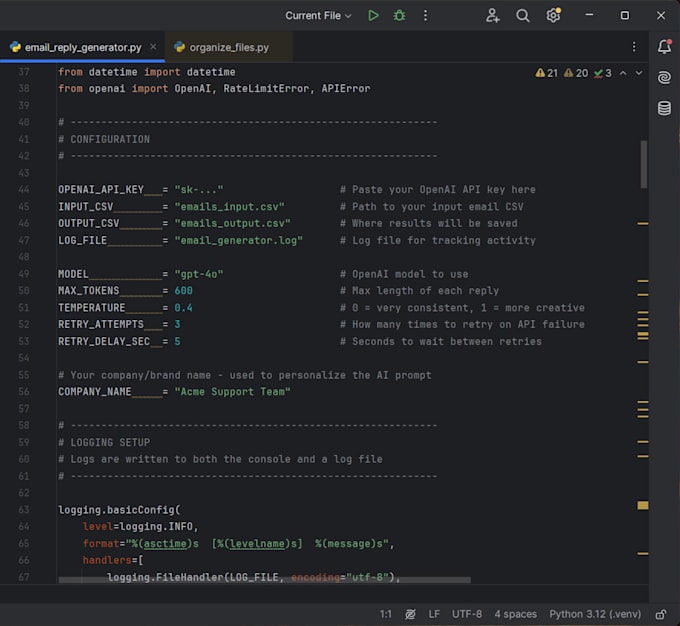Click the stripe marker beside OUTPUT_CSV line
This screenshot has width=680, height=626.
pos(643,223)
